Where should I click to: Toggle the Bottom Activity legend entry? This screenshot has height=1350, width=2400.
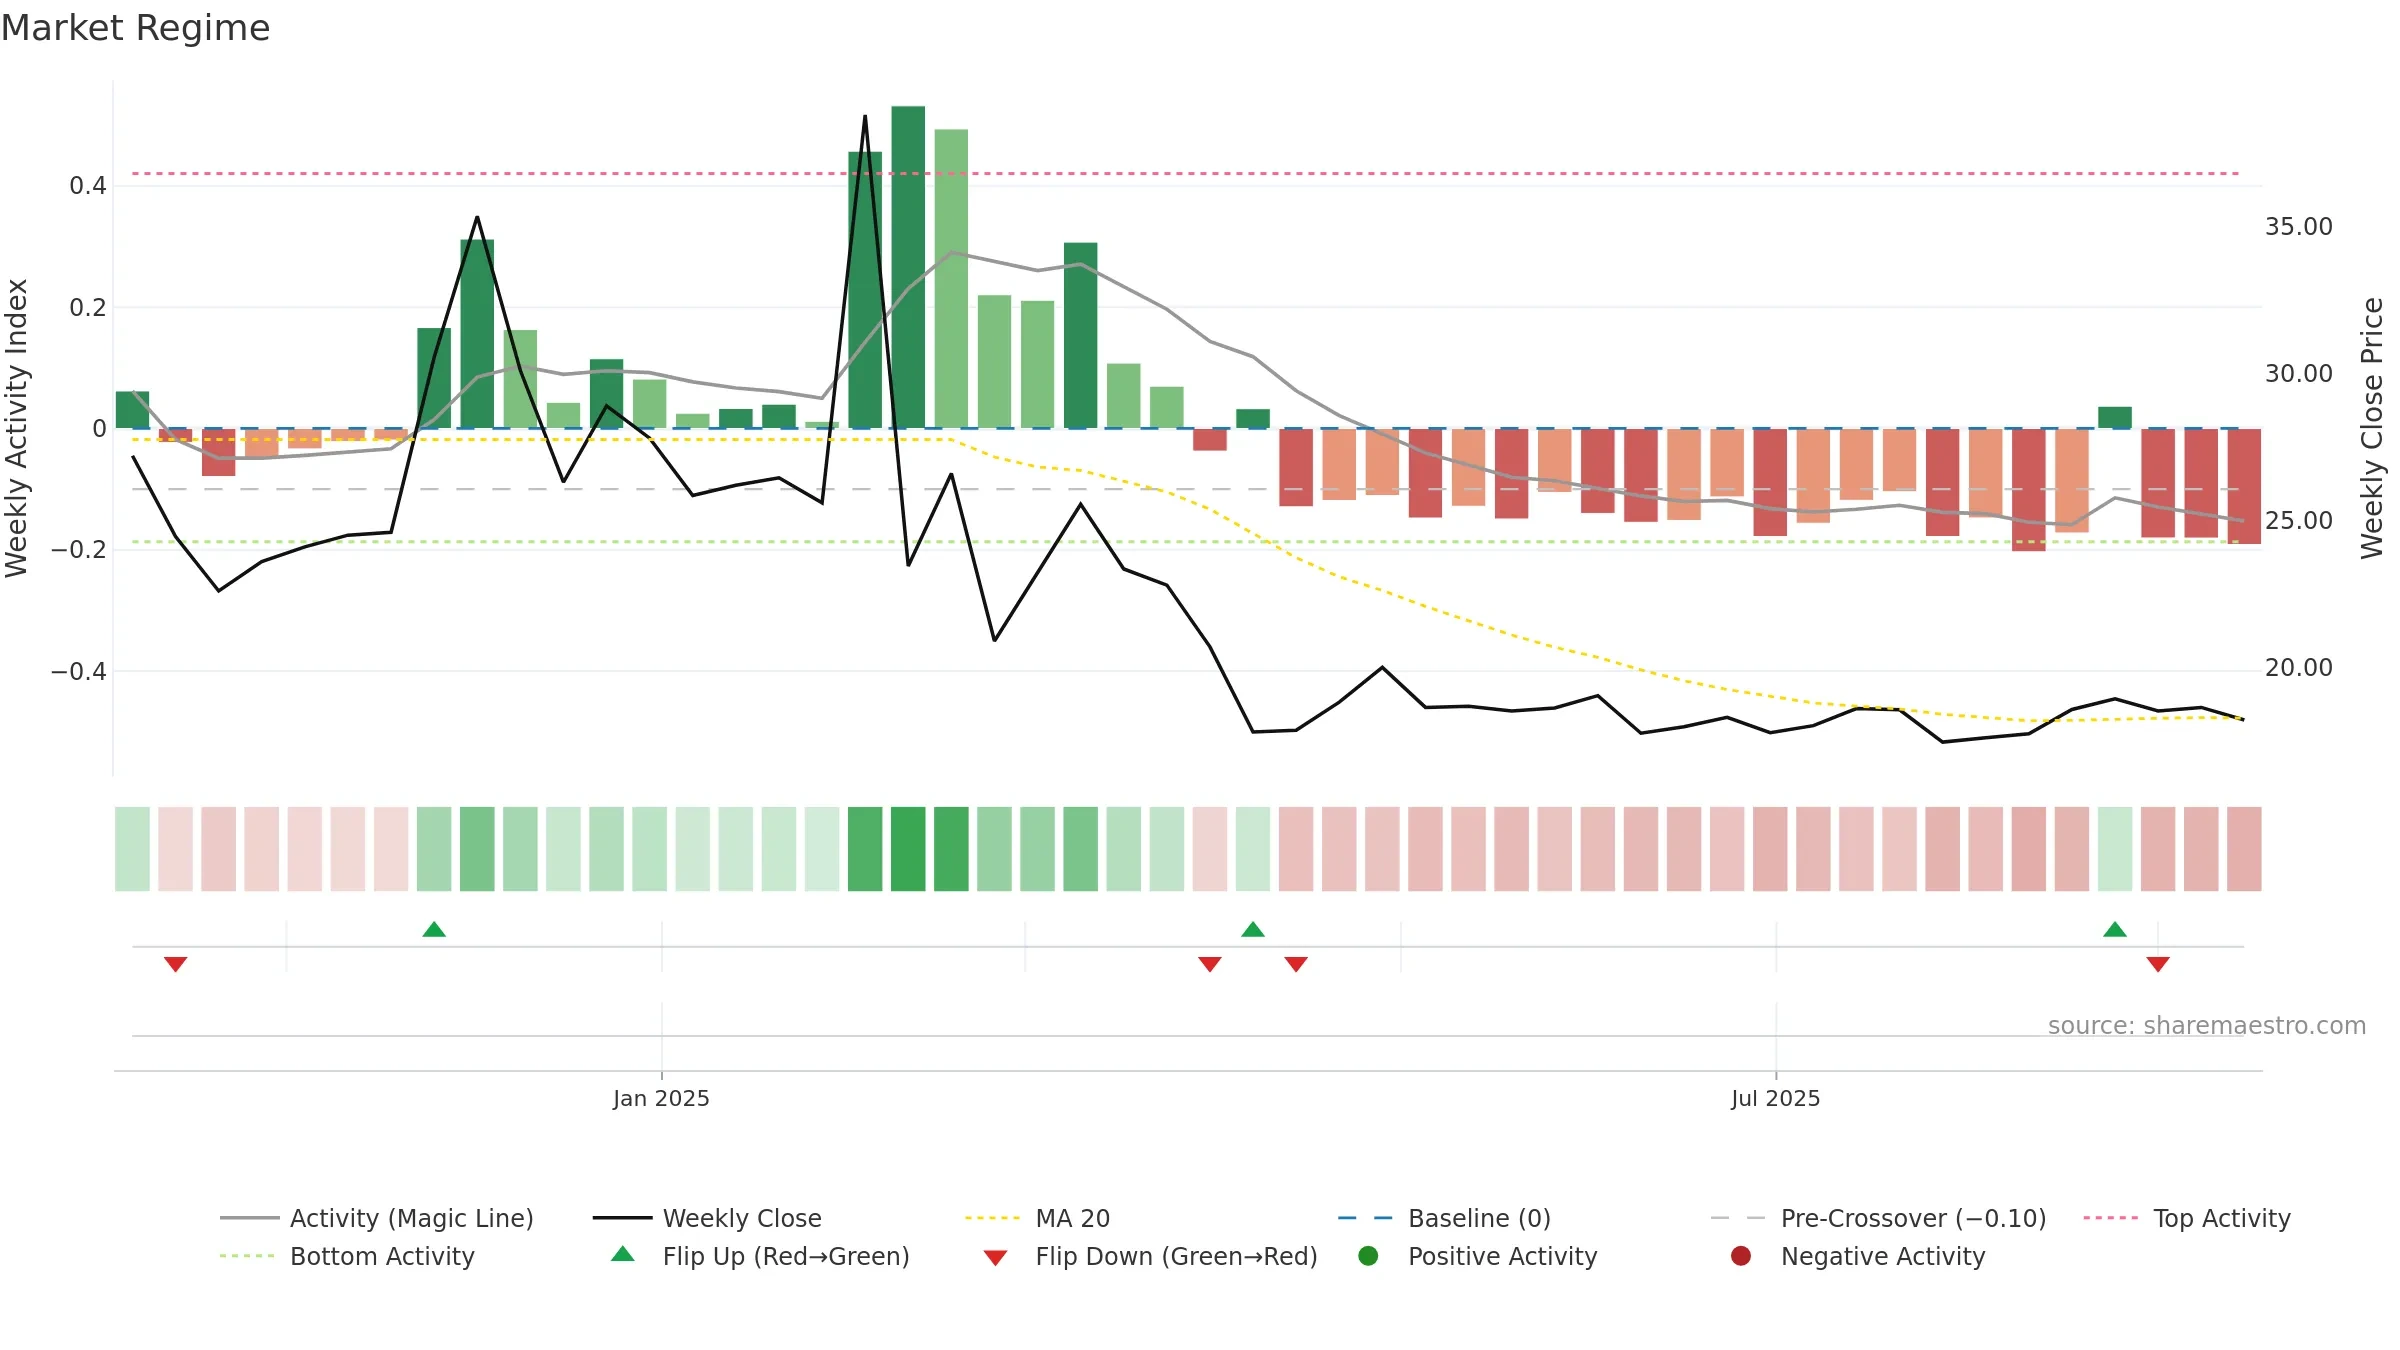tap(347, 1256)
